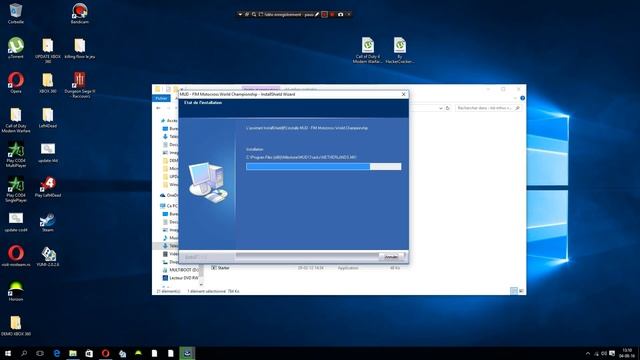Select the Left4Dead desktop folder

point(48,118)
